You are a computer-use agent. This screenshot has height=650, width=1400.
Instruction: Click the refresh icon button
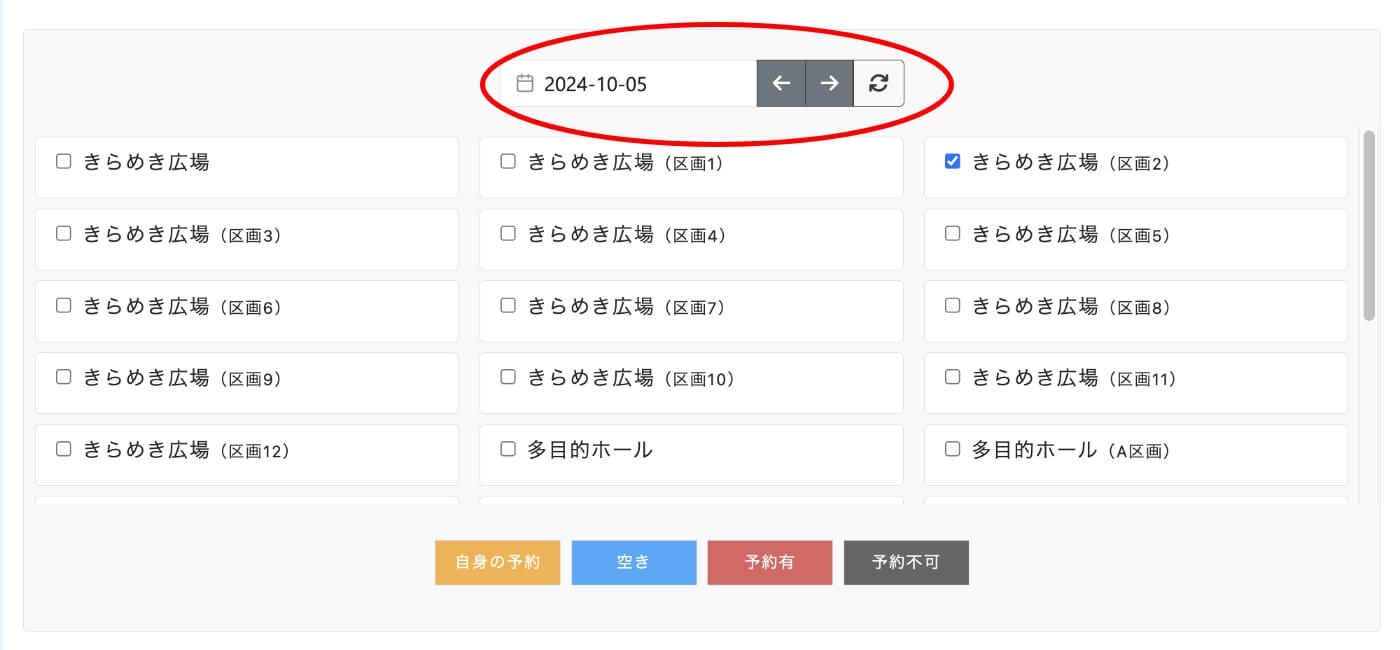(878, 84)
